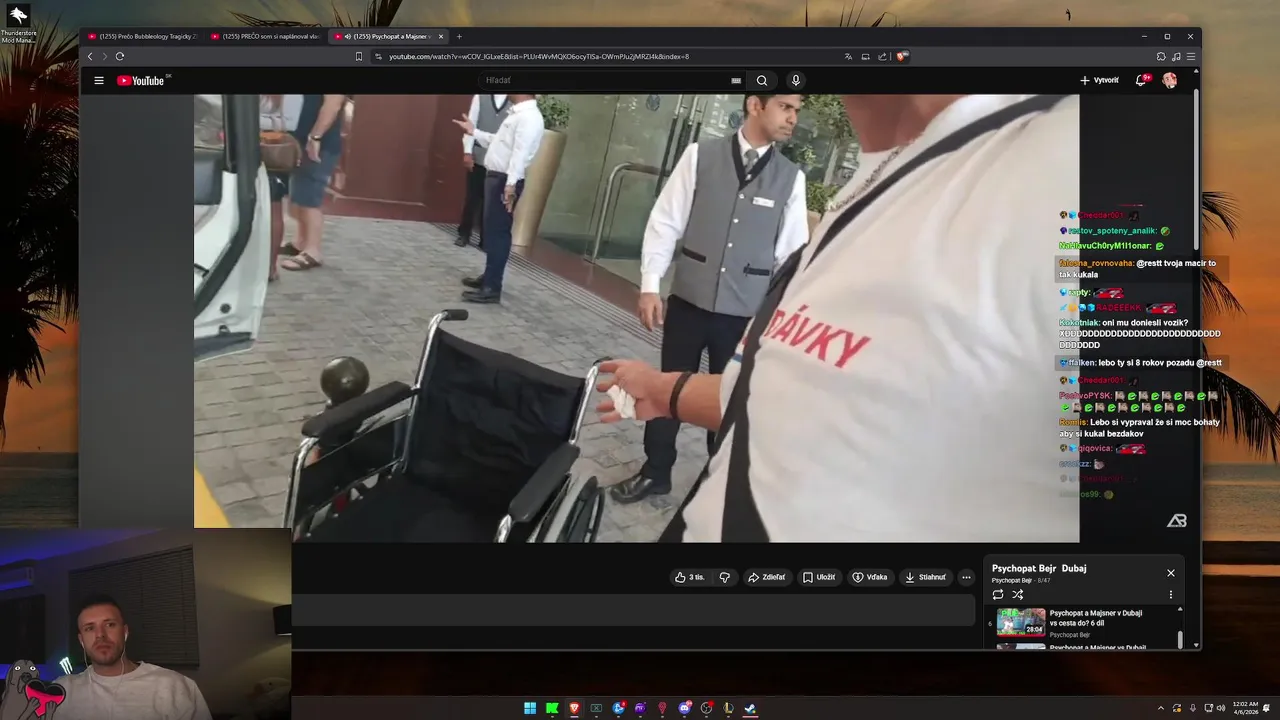Click the Psychopat Bejr Dubaj playlist title
Viewport: 1280px width, 720px height.
(1039, 568)
